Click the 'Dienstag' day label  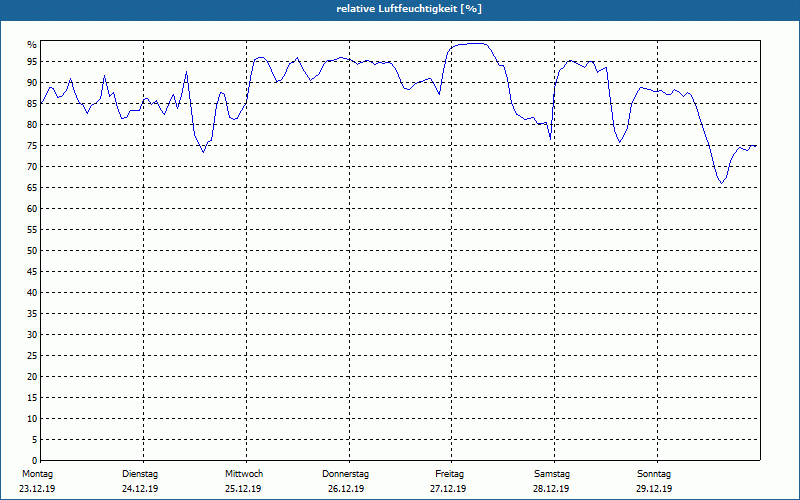[140, 474]
